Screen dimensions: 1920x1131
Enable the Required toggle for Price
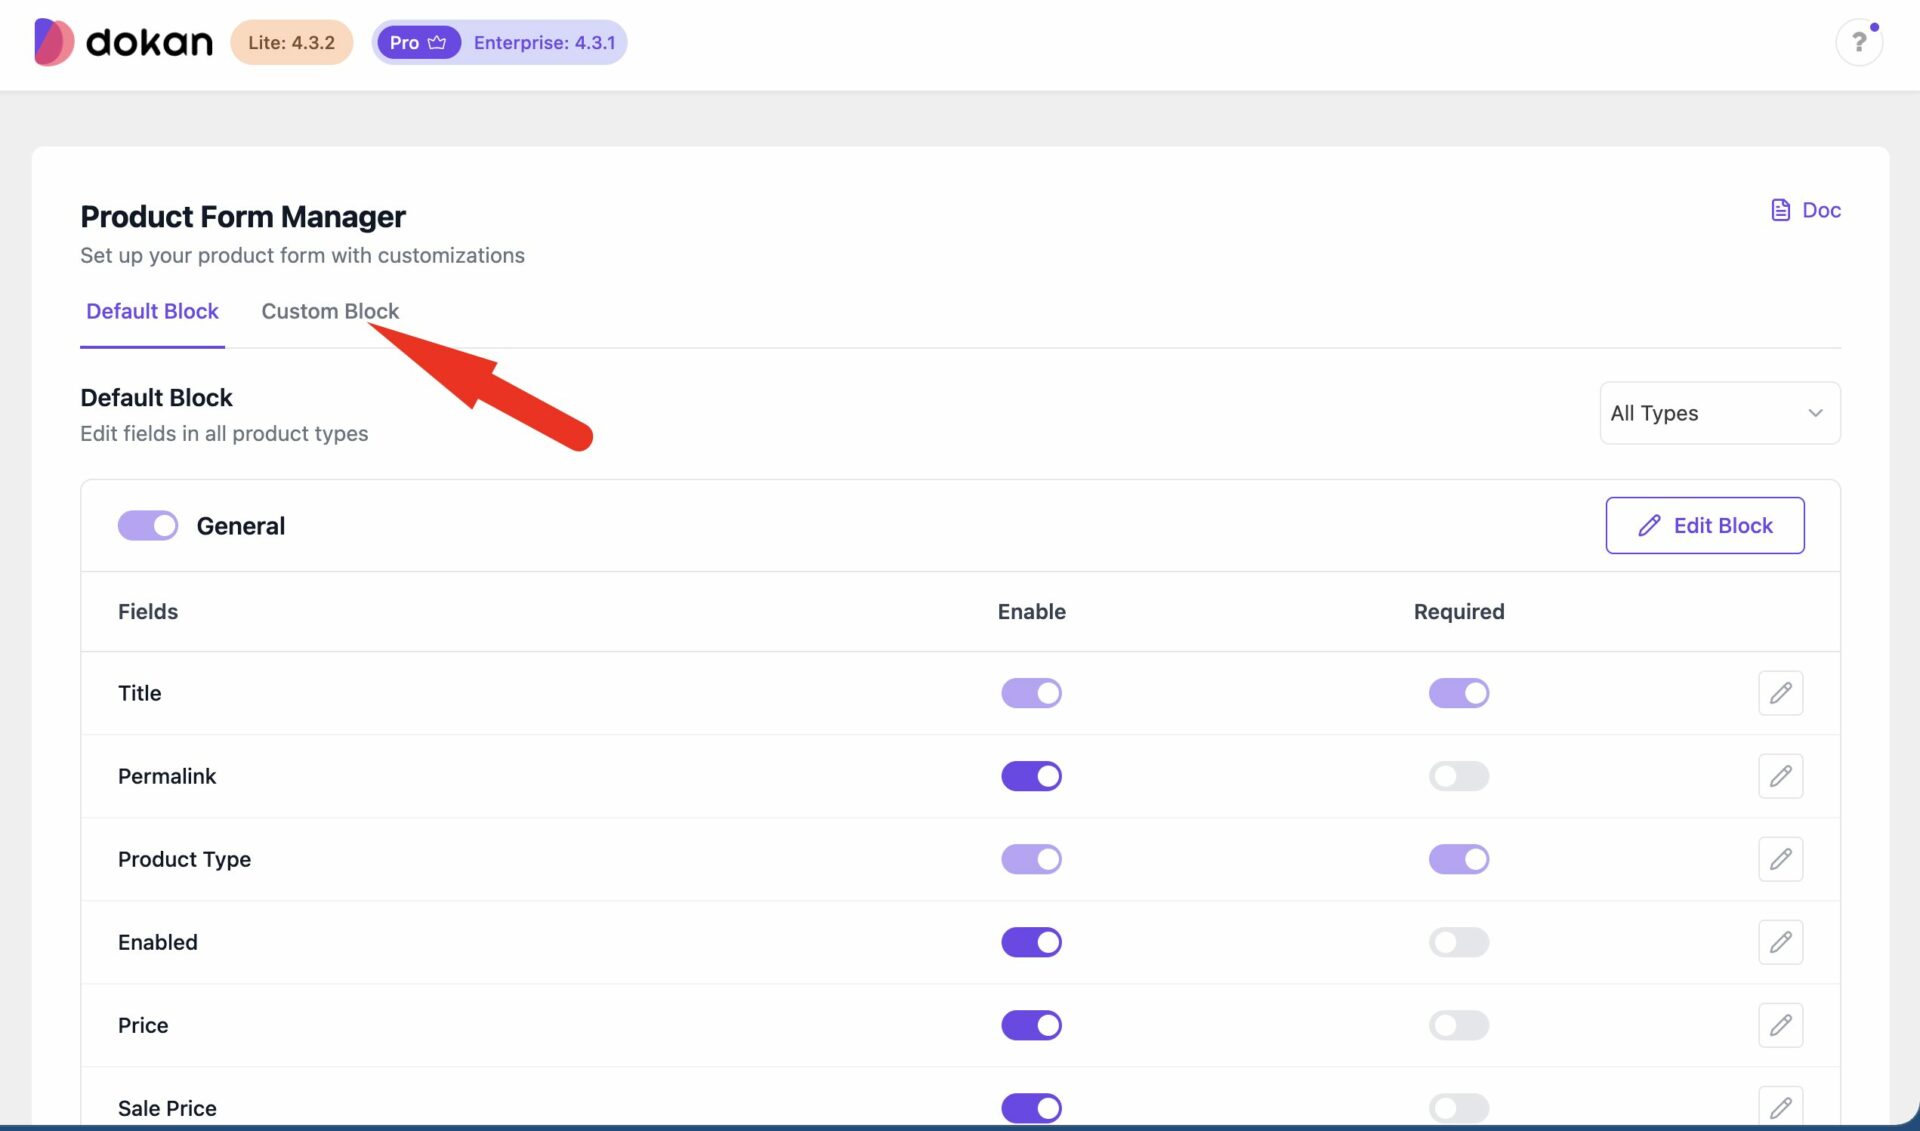coord(1459,1025)
